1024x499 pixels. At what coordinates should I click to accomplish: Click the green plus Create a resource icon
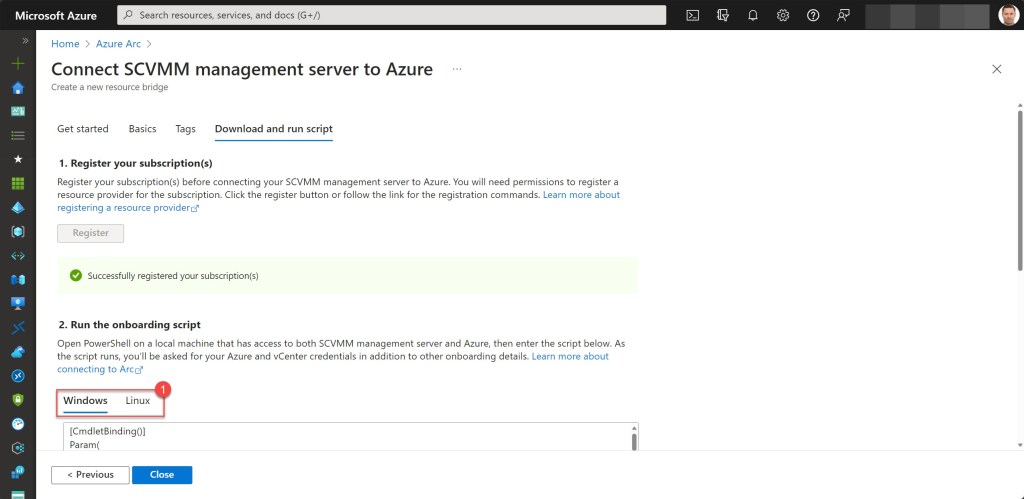(17, 63)
